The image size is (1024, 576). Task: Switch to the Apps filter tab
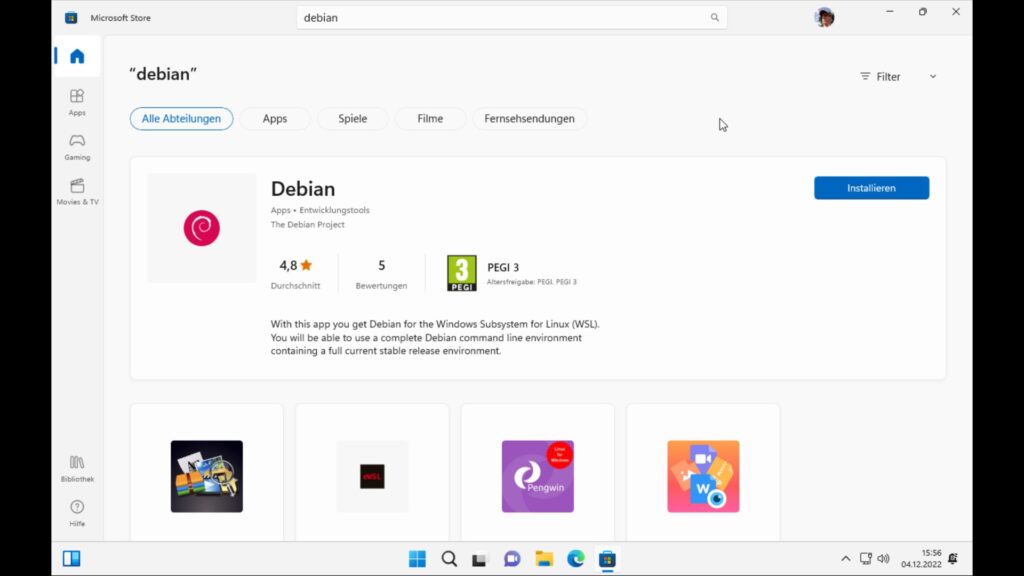point(275,119)
